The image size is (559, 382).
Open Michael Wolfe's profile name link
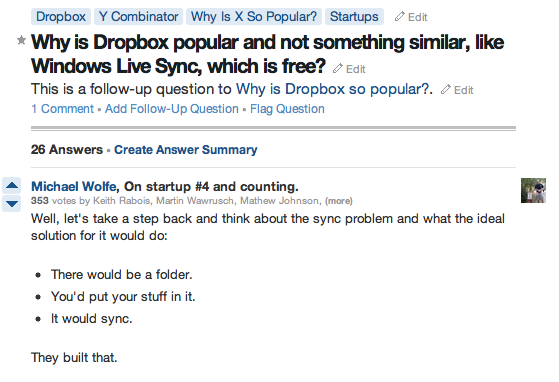coord(74,186)
